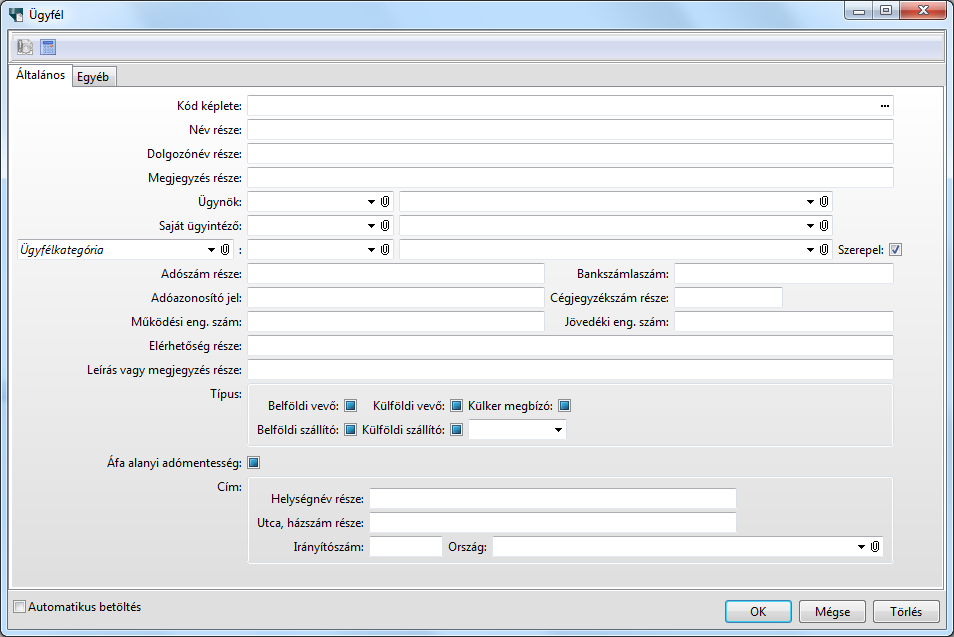Expand the Ügynök code dropdown
Screen dimensions: 954x637
tap(371, 201)
